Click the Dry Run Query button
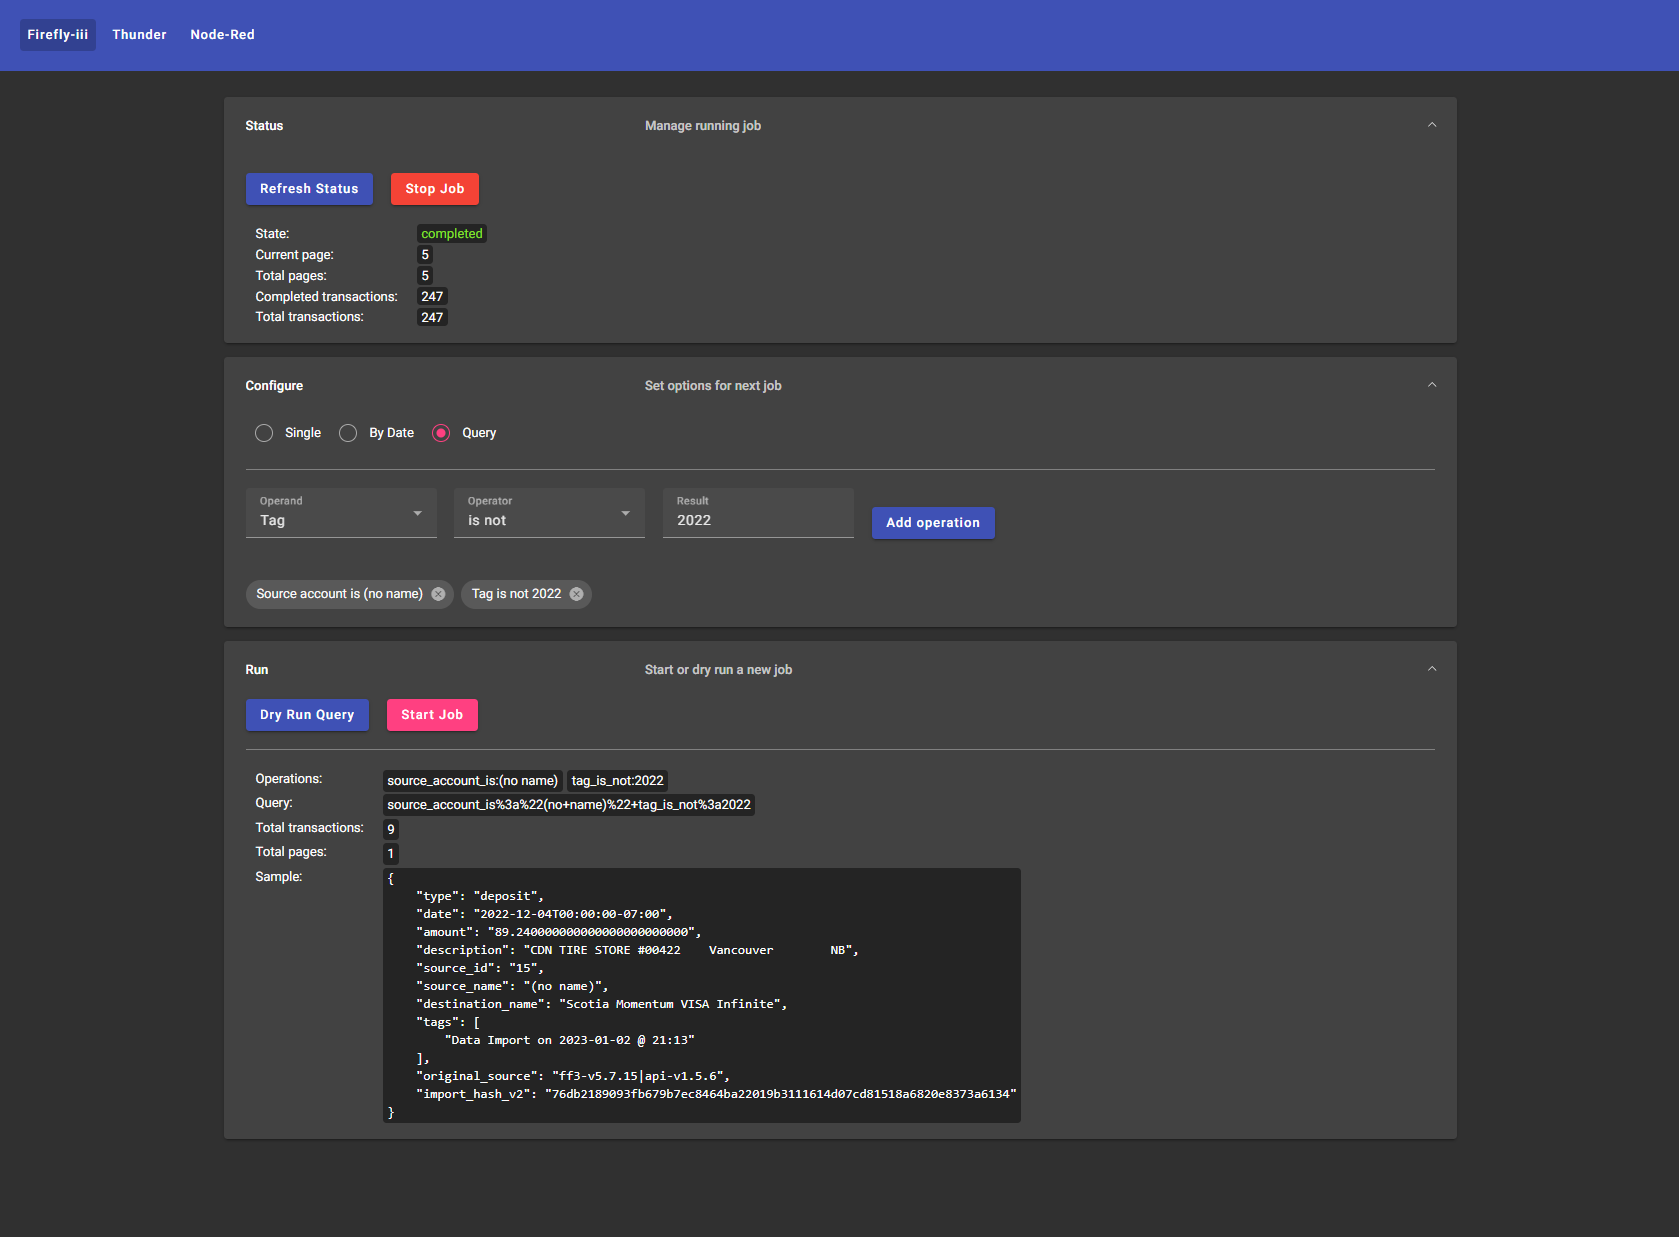The height and width of the screenshot is (1237, 1679). [307, 715]
